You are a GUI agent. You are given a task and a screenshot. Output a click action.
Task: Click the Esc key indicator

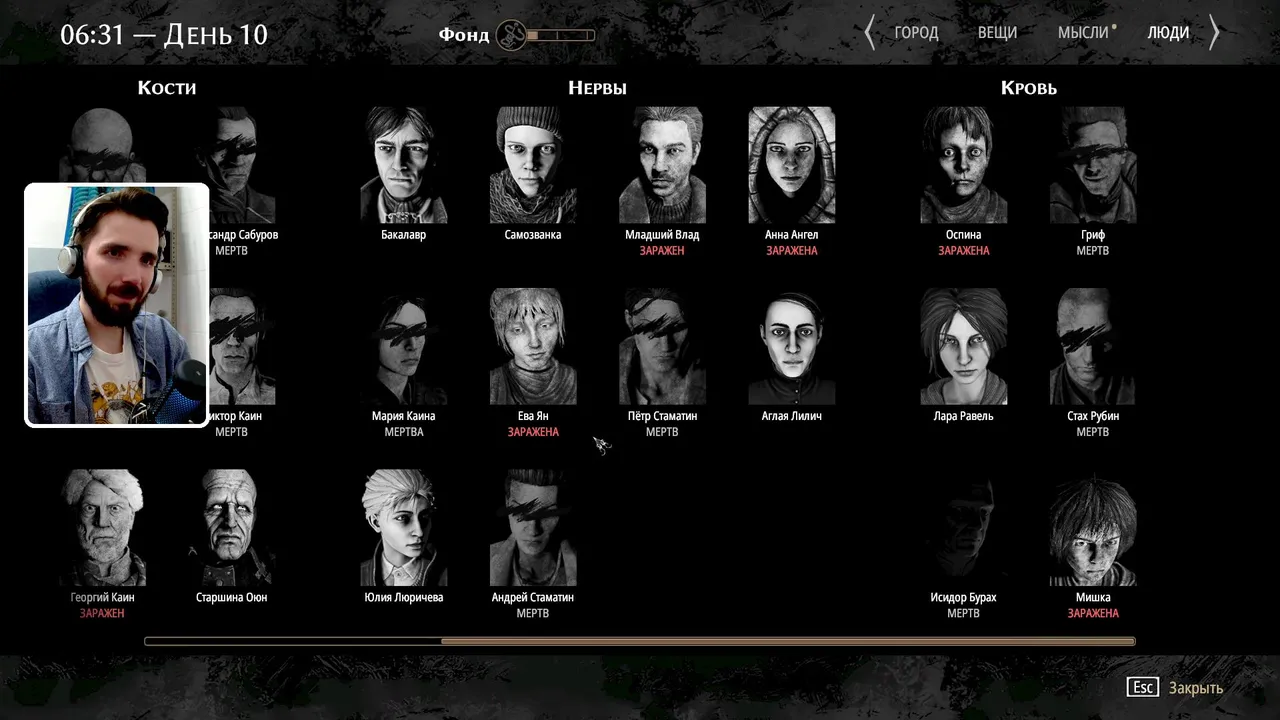pyautogui.click(x=1142, y=687)
